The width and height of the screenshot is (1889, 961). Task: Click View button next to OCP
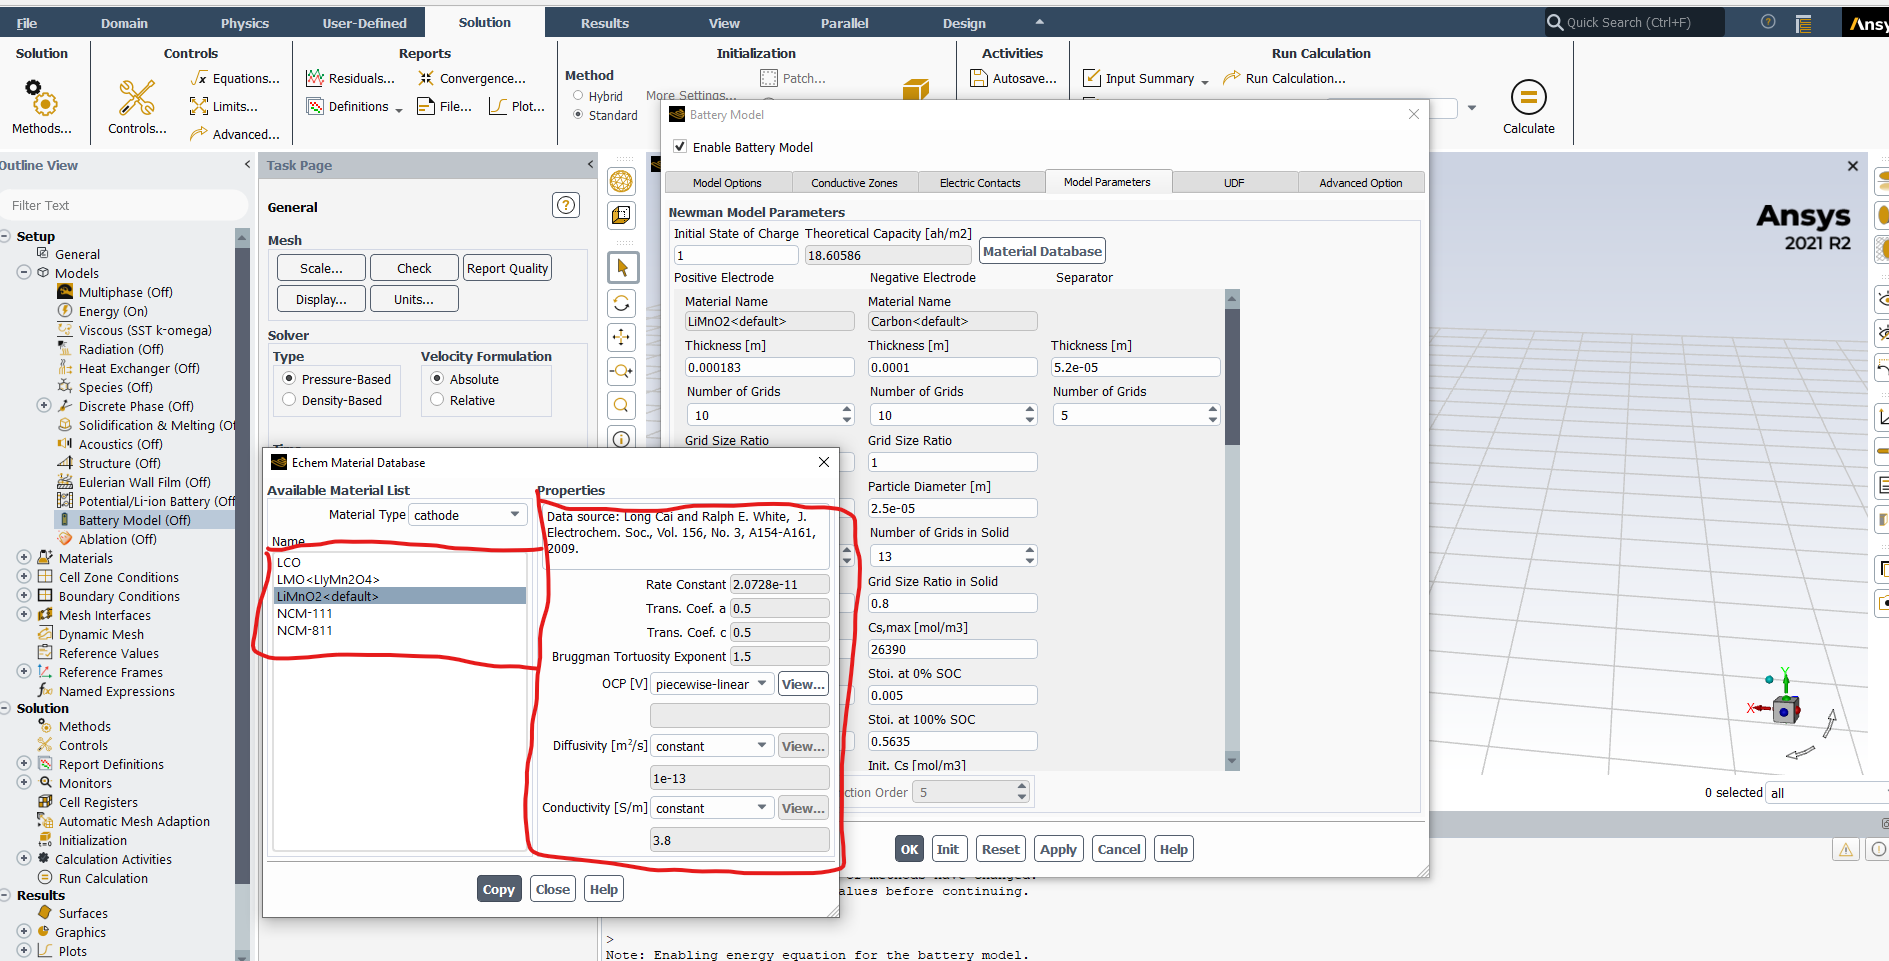(803, 684)
